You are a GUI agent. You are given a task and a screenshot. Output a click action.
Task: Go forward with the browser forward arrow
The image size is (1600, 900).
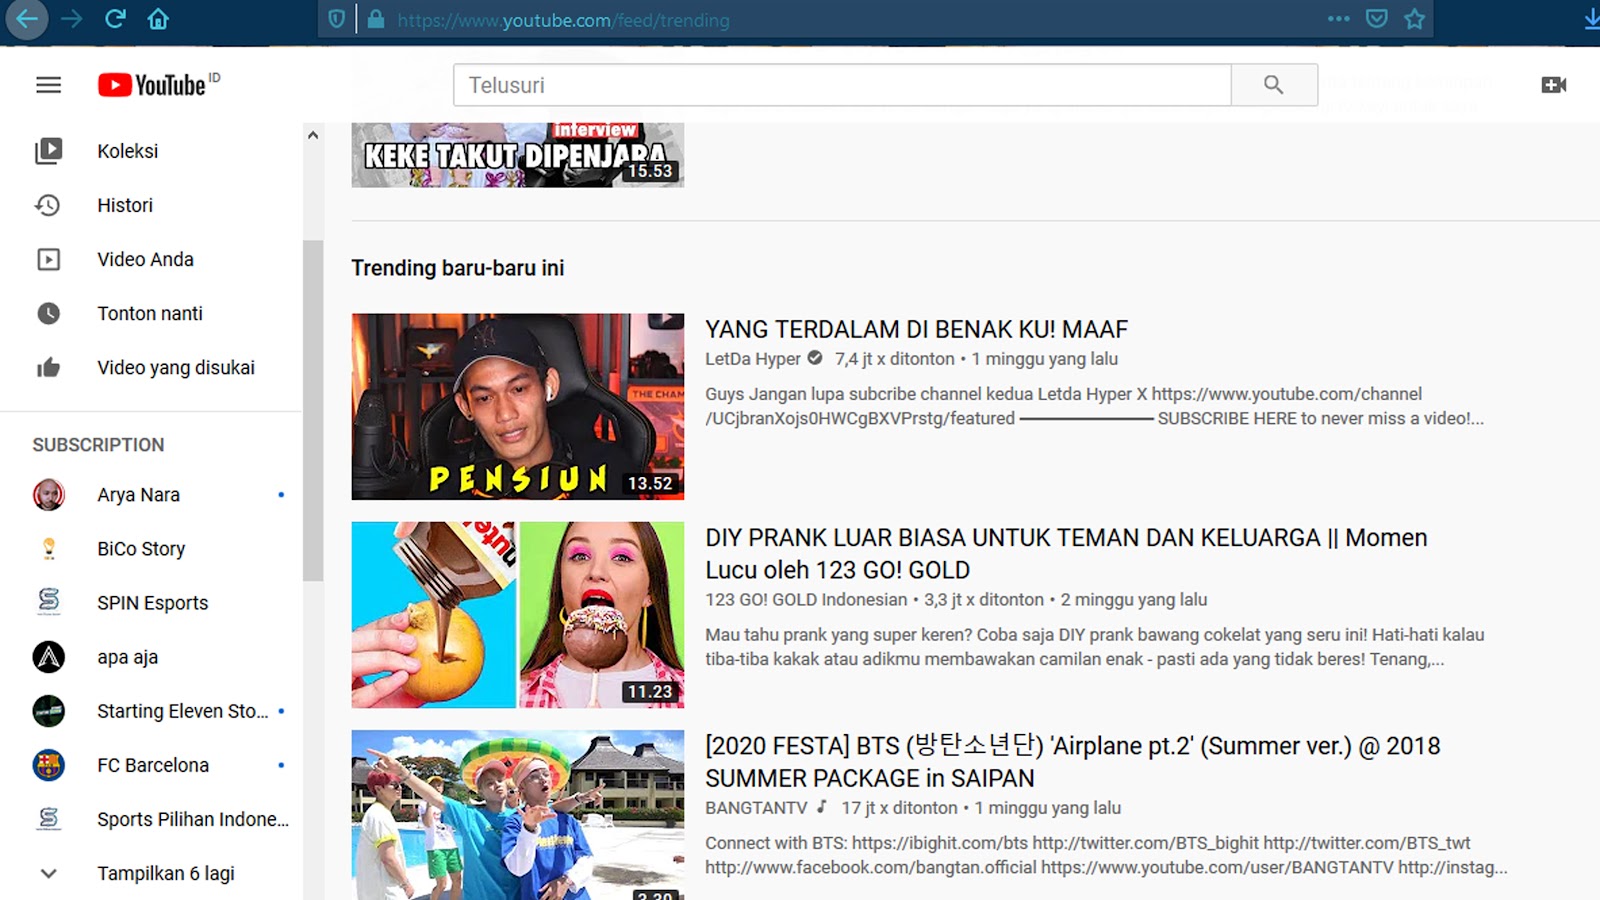(71, 19)
